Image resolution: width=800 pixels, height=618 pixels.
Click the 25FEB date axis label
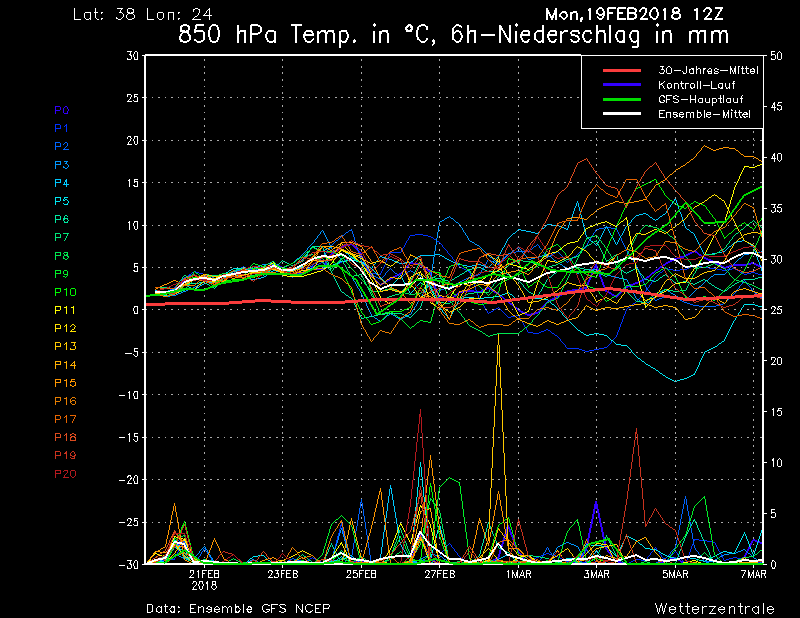361,575
